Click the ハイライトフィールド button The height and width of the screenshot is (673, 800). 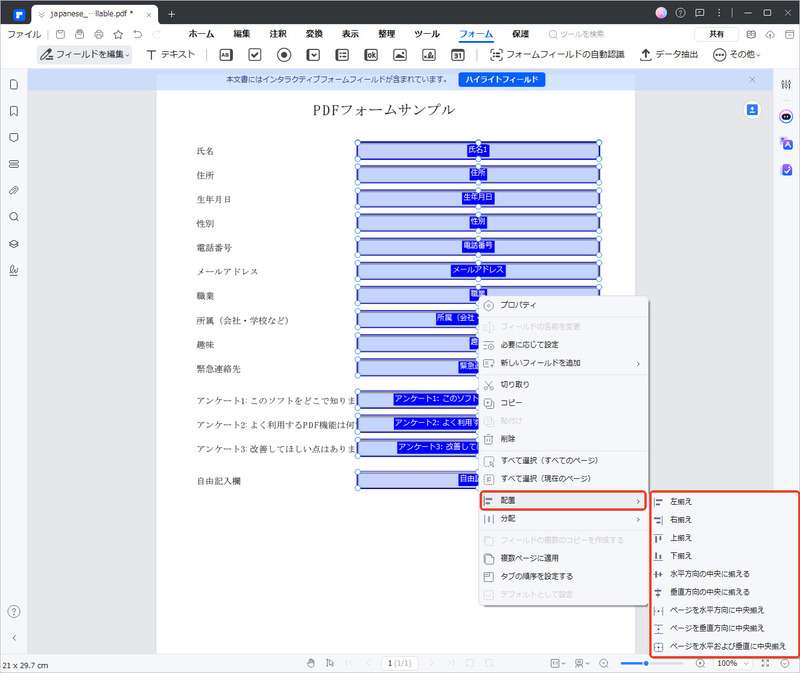click(x=502, y=80)
